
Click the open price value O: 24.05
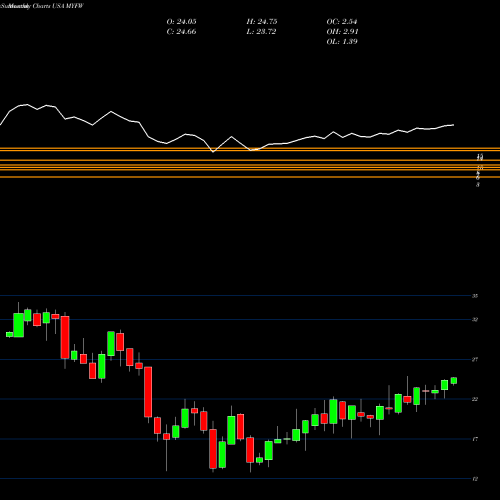pos(181,22)
